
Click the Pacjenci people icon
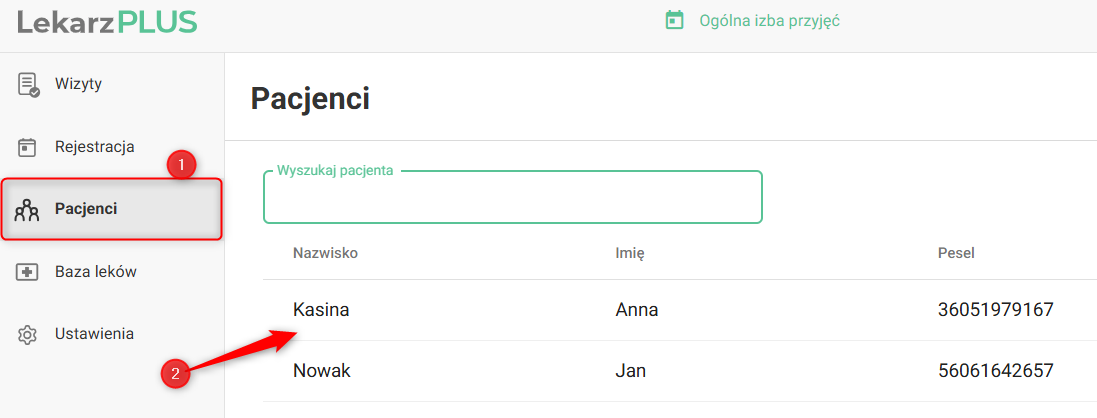tap(27, 210)
